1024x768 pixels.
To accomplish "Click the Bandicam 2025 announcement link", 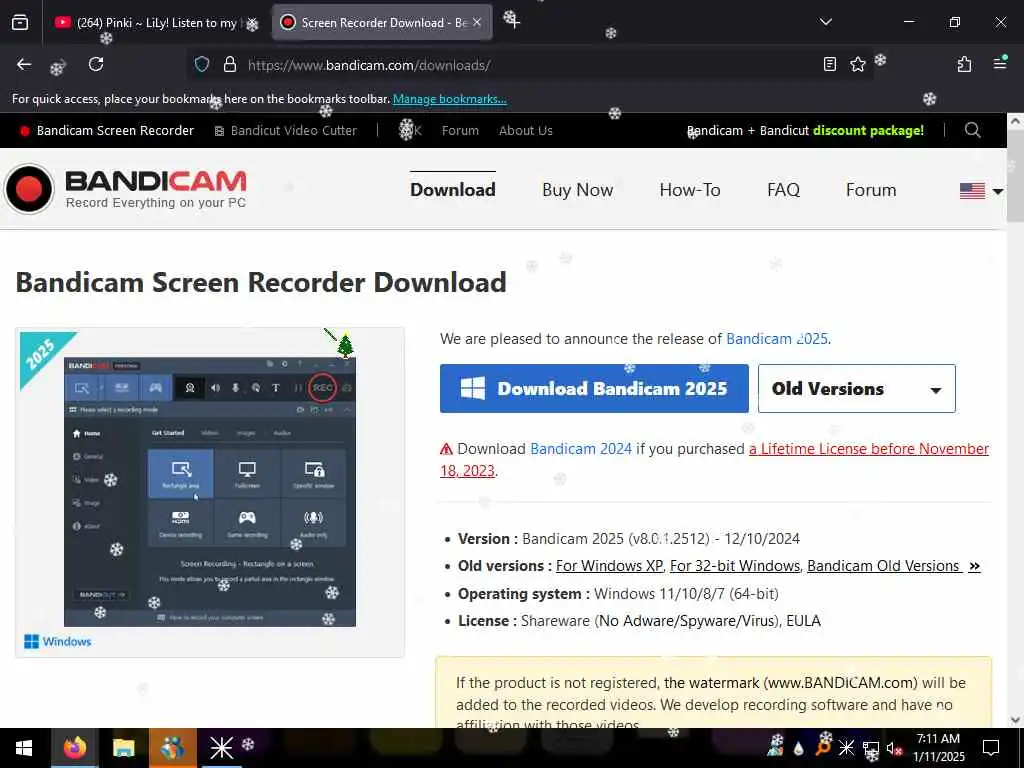I will coord(777,339).
